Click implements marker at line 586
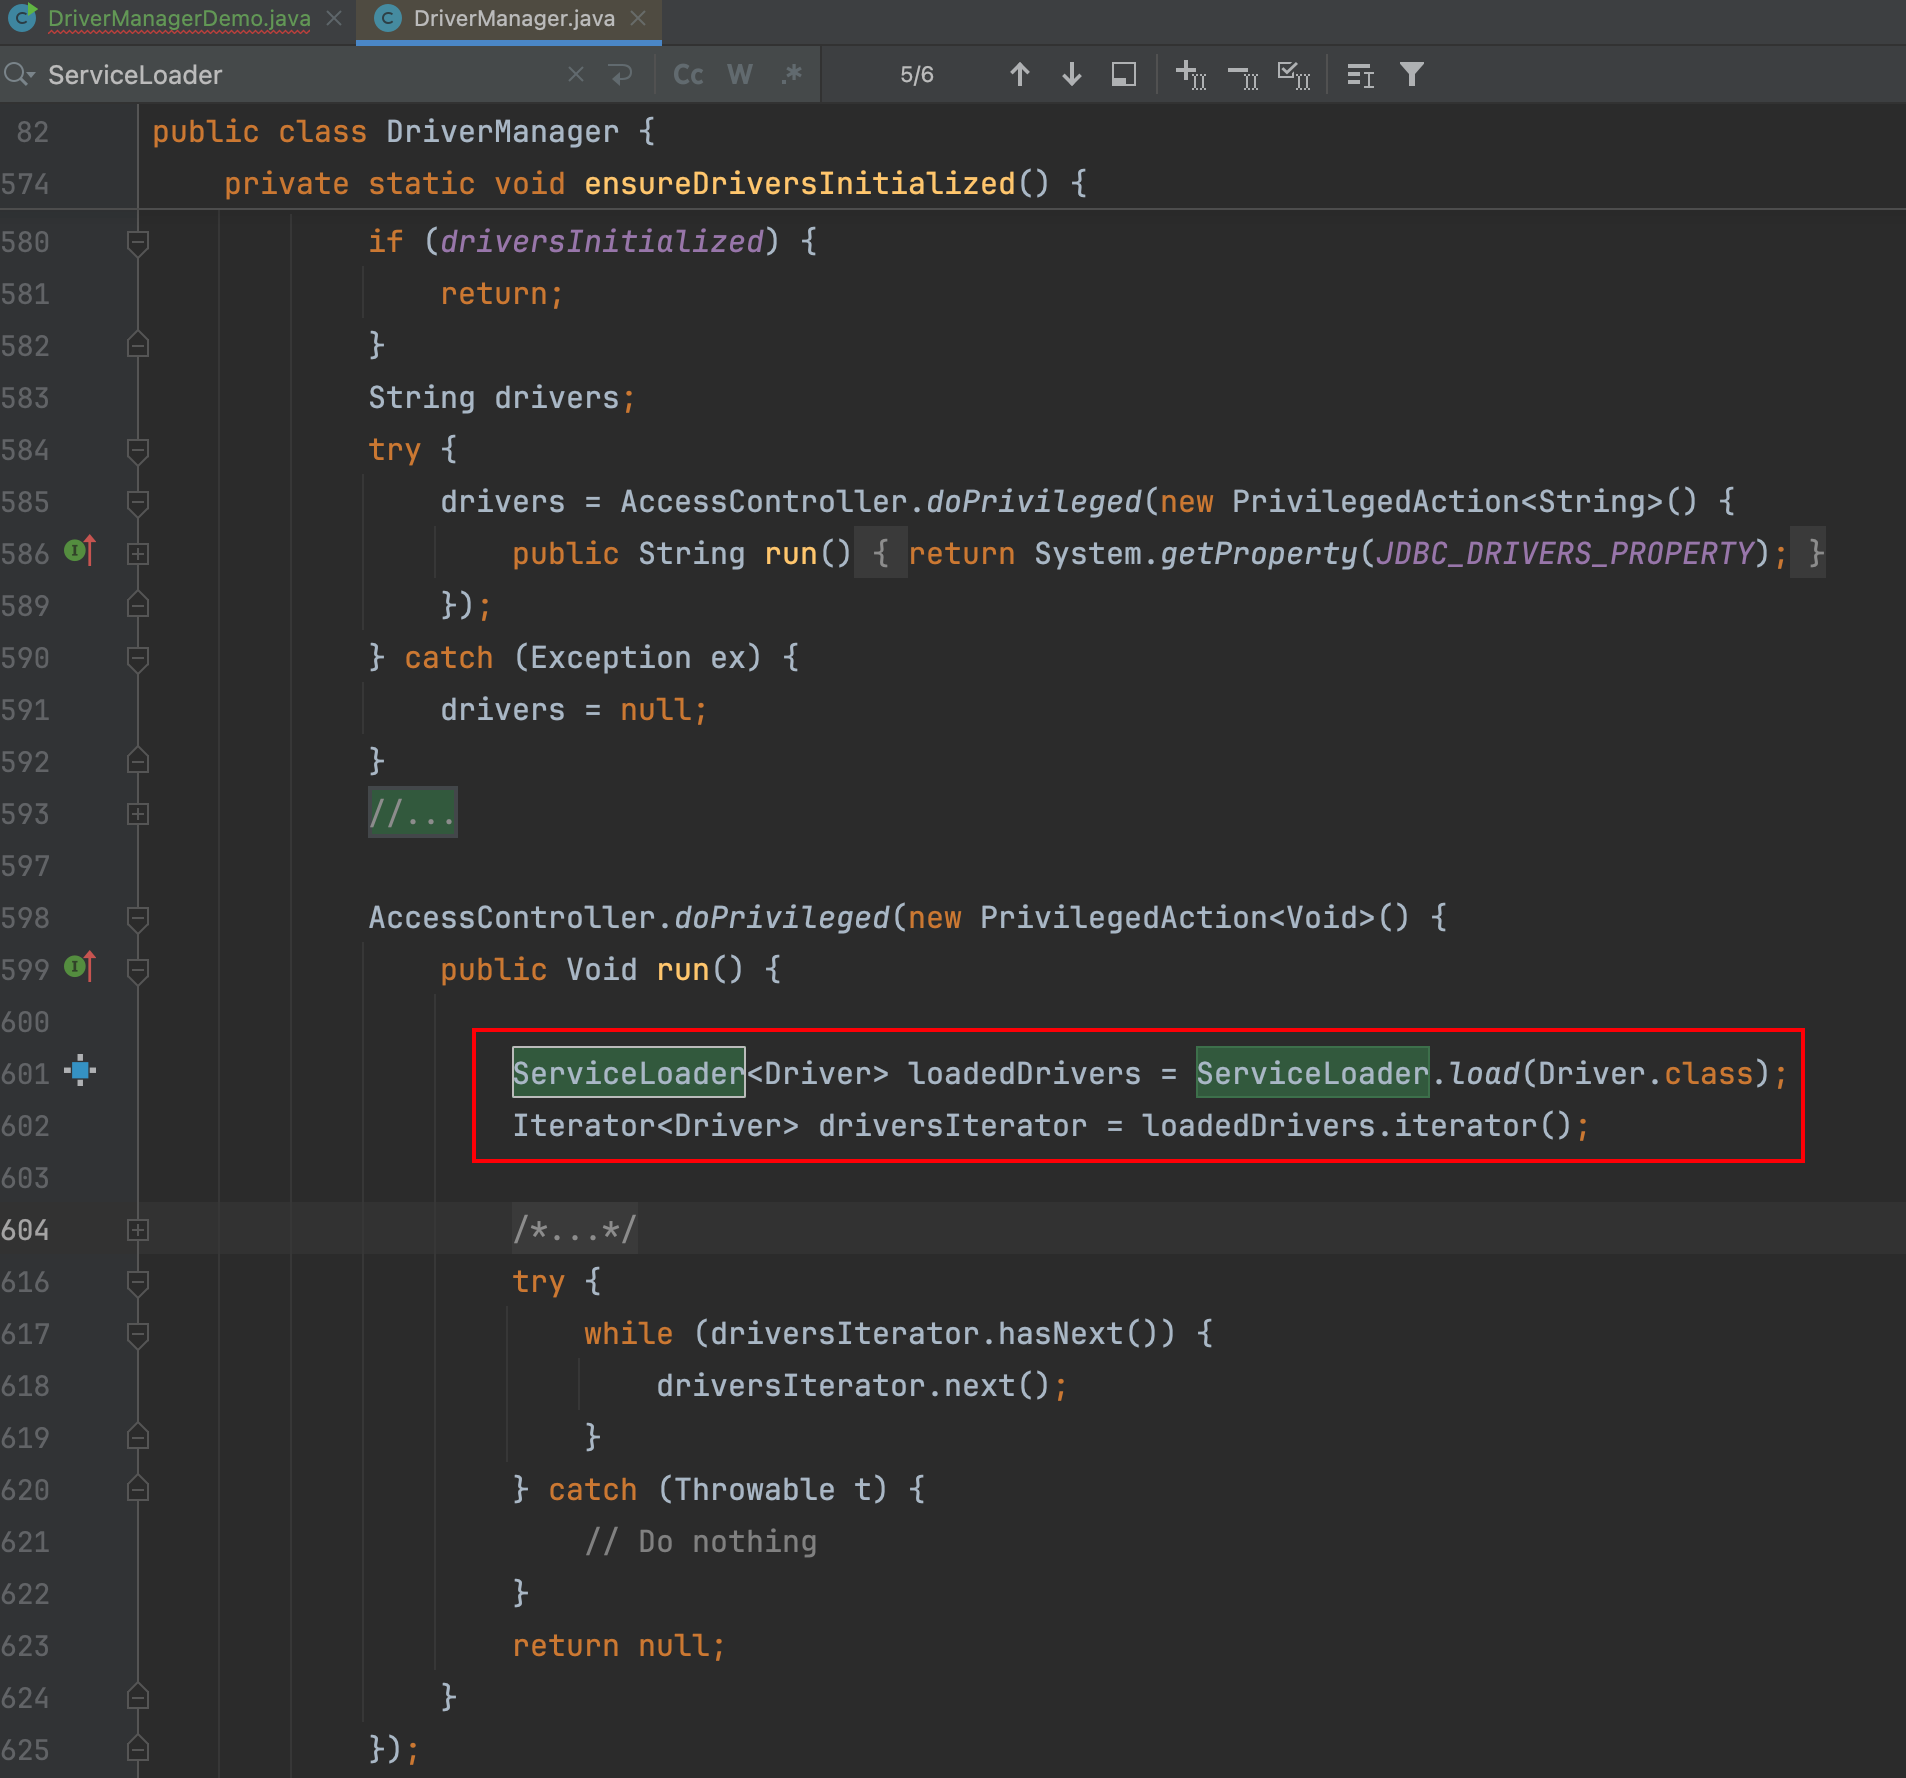This screenshot has width=1906, height=1778. pos(80,551)
